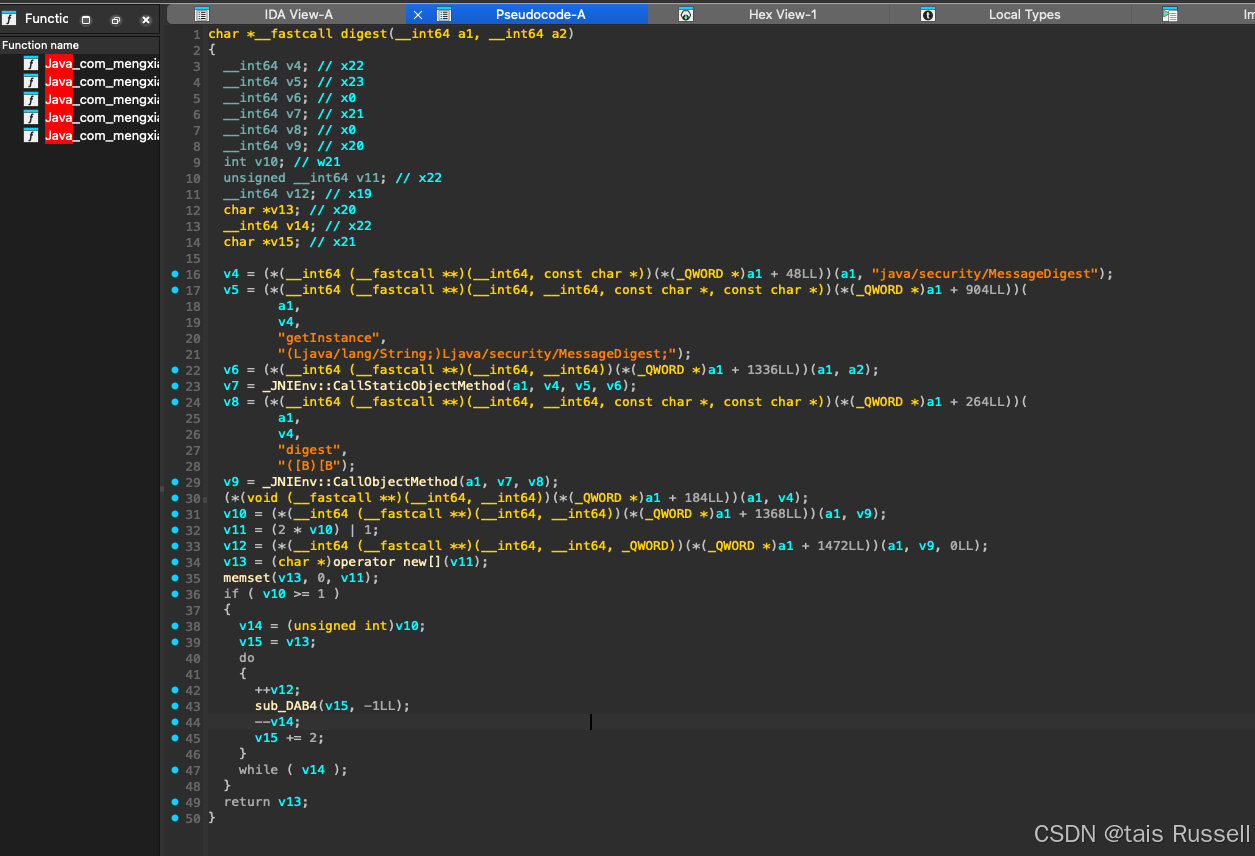Click the "while ( v14 )" loop condition

(294, 770)
